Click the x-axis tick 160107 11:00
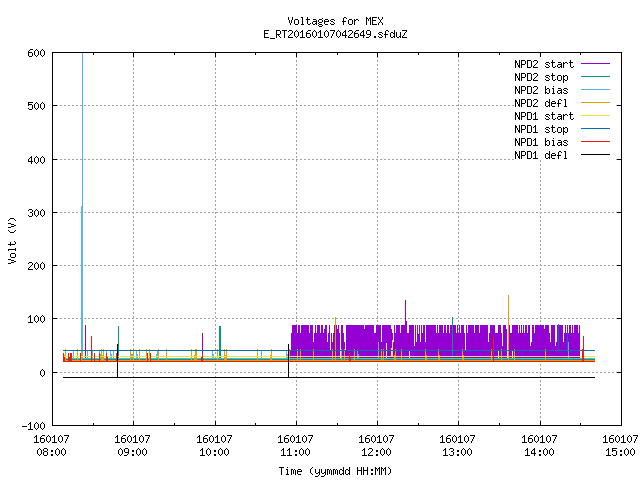640x480 pixels. coord(295,446)
